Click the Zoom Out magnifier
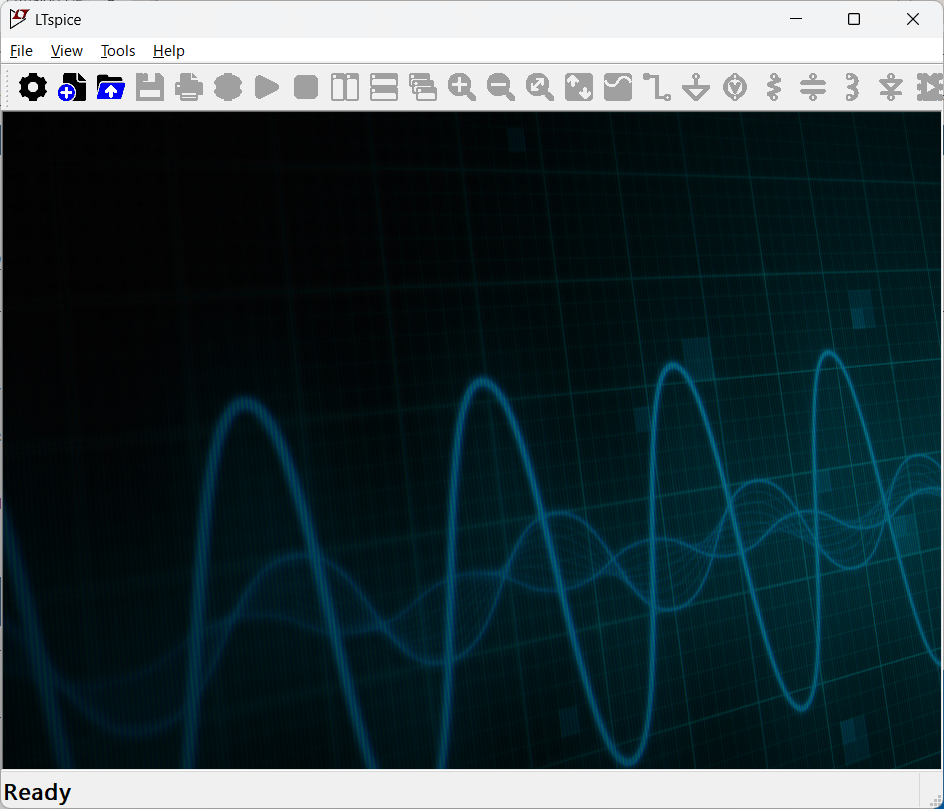 501,88
